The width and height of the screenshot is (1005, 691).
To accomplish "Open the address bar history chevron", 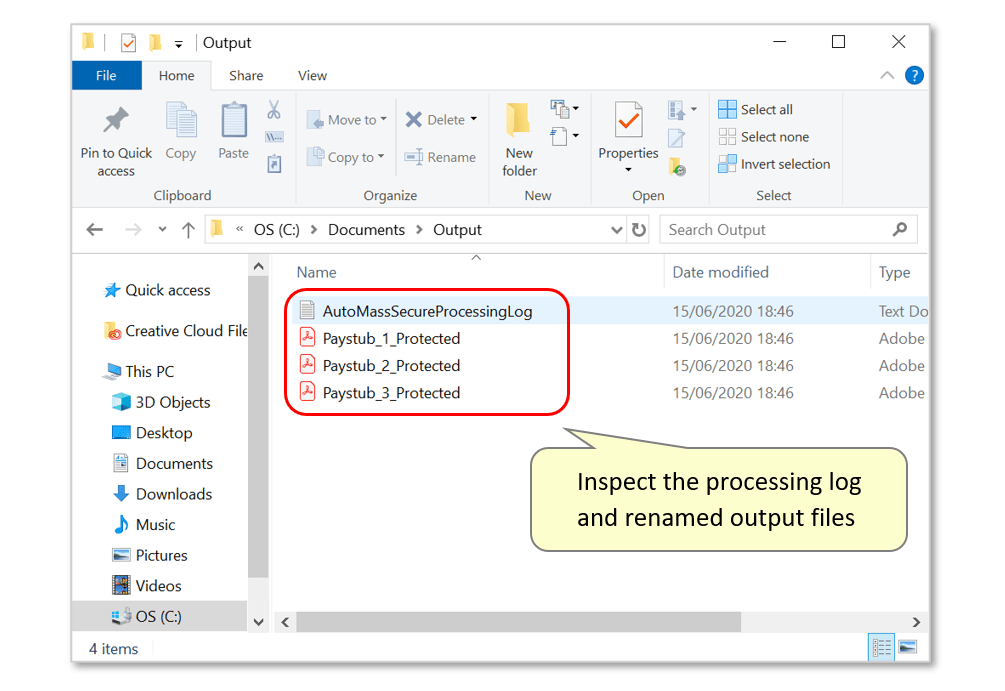I will click(x=617, y=229).
